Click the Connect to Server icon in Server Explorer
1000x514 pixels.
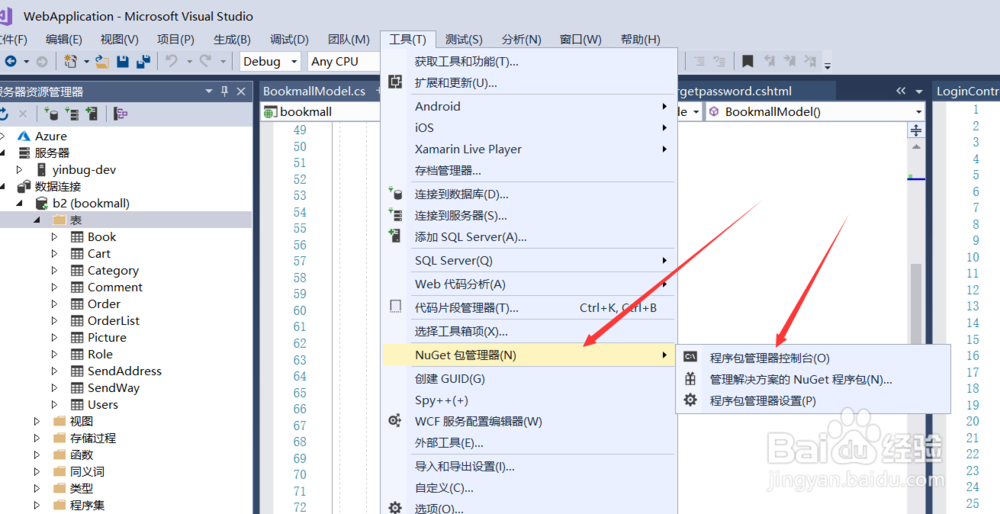(x=72, y=114)
